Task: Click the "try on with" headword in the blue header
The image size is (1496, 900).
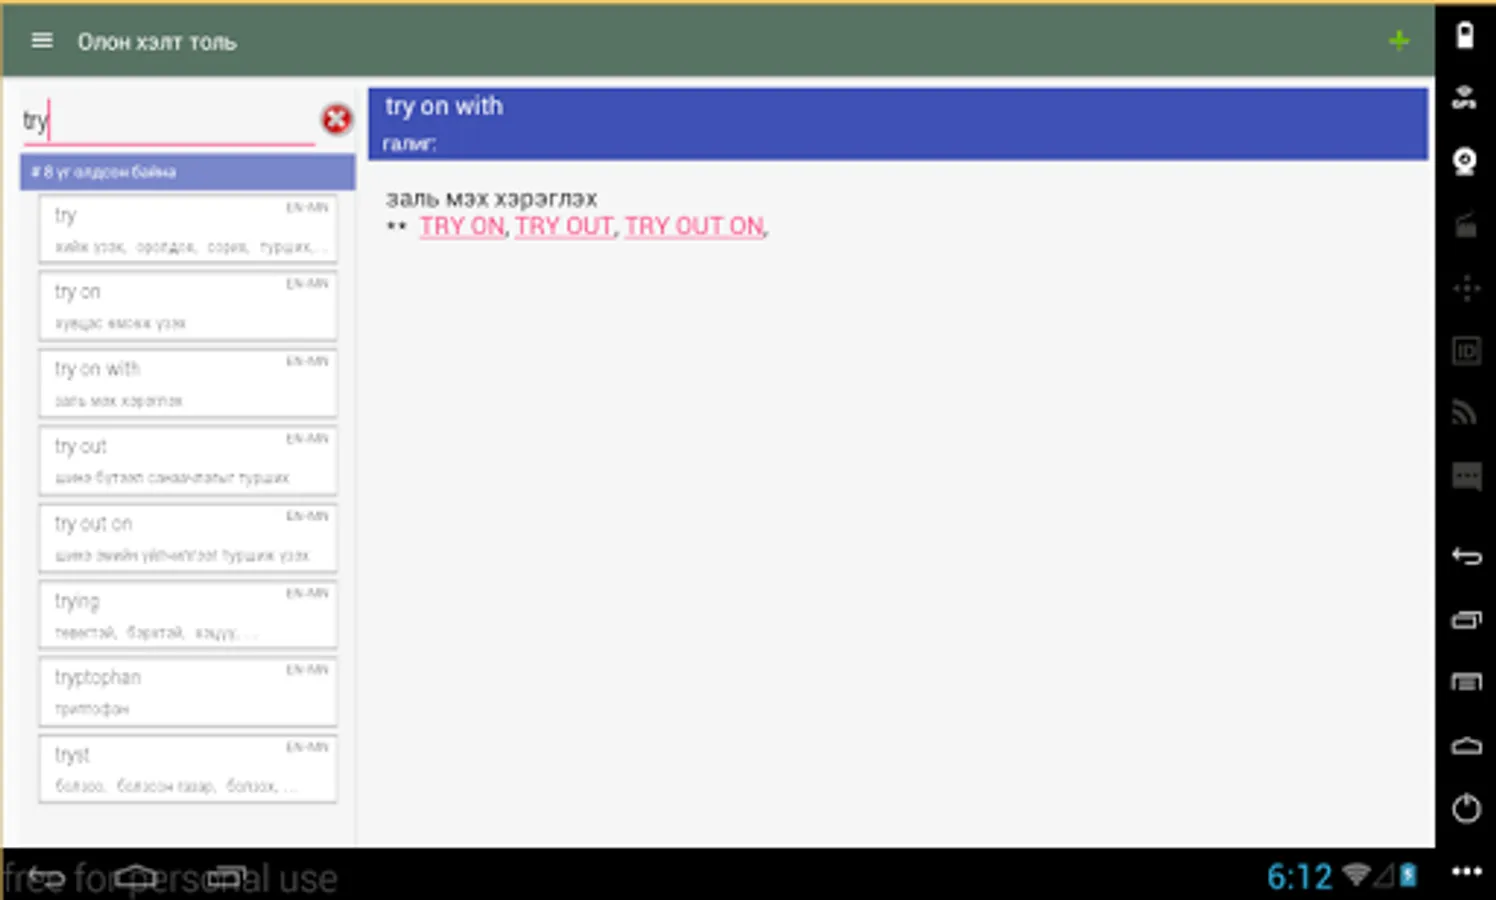Action: pyautogui.click(x=444, y=106)
